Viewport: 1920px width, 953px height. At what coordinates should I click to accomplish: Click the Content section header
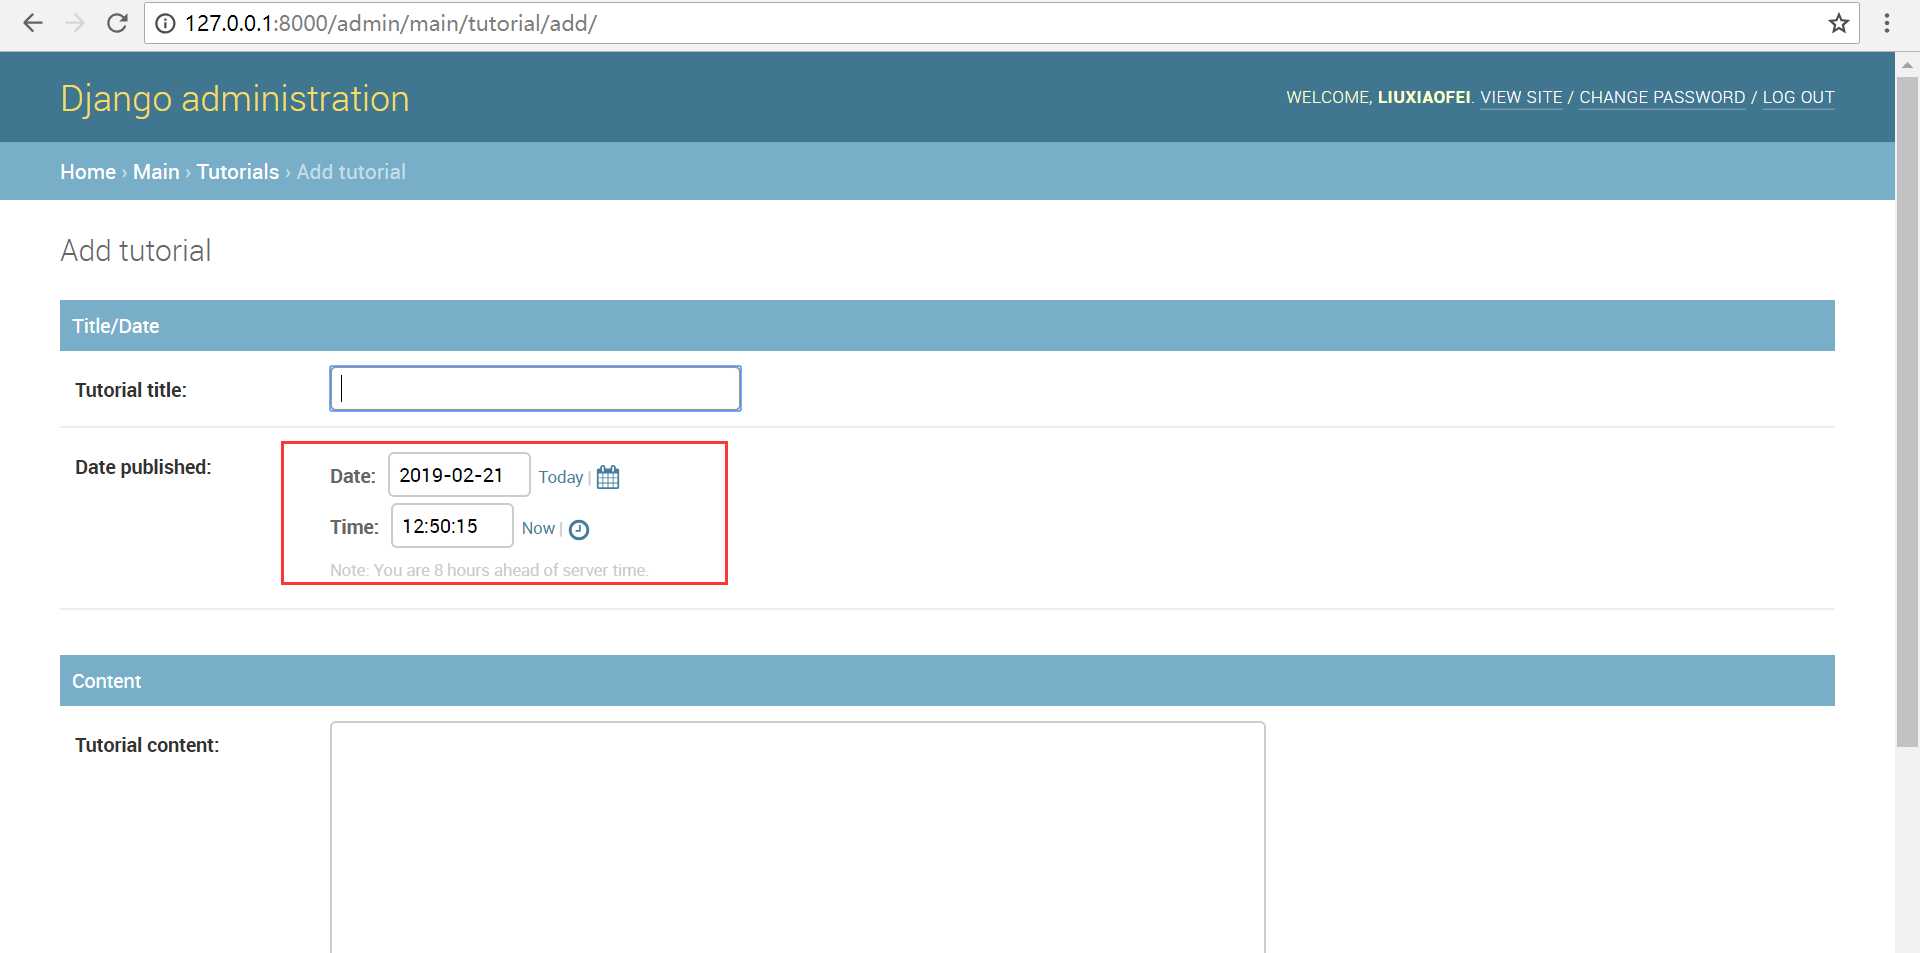pos(947,681)
